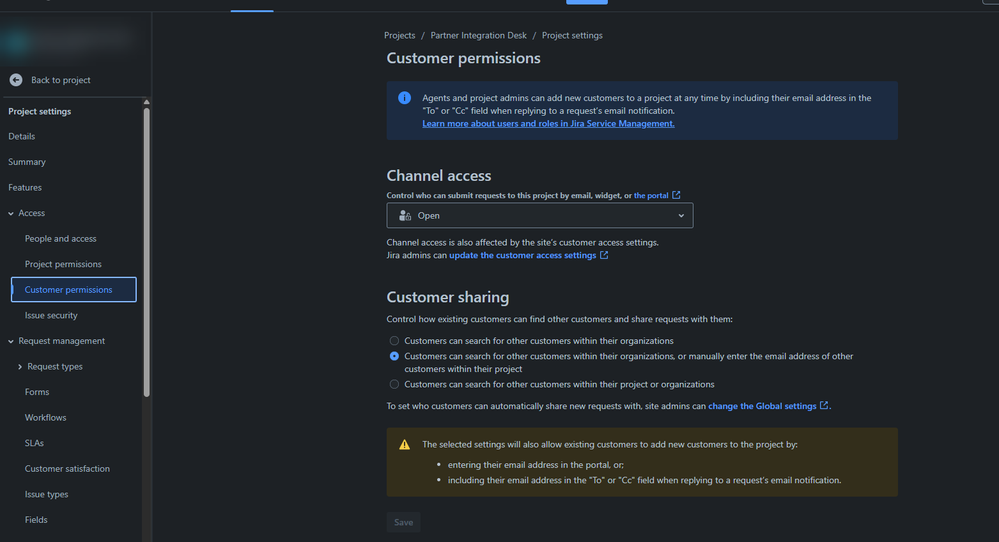Select search within project or organizations option
Screen dimensions: 999x542
pos(394,384)
